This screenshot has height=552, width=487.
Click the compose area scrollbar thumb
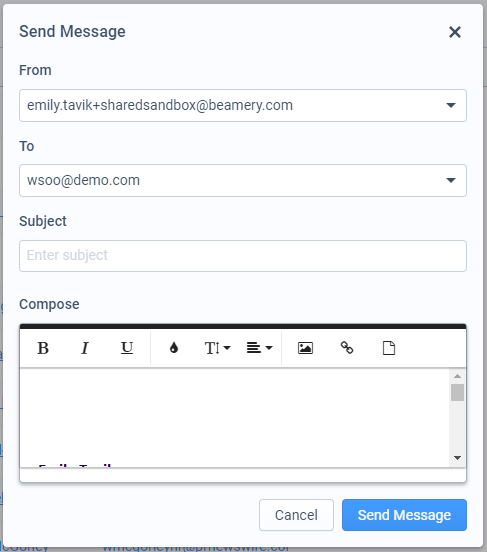(x=457, y=393)
